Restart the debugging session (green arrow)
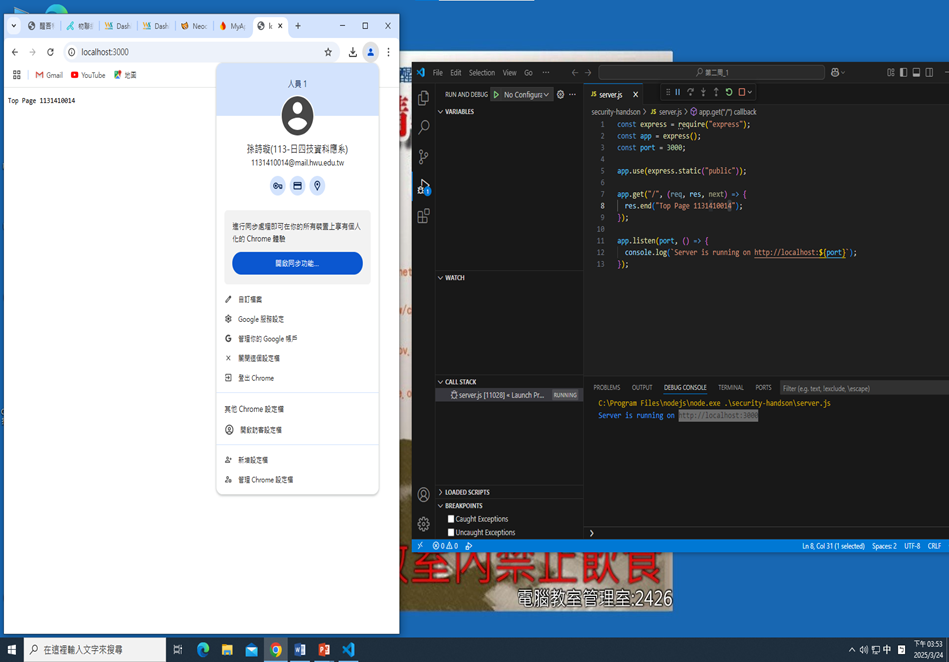 pyautogui.click(x=728, y=93)
